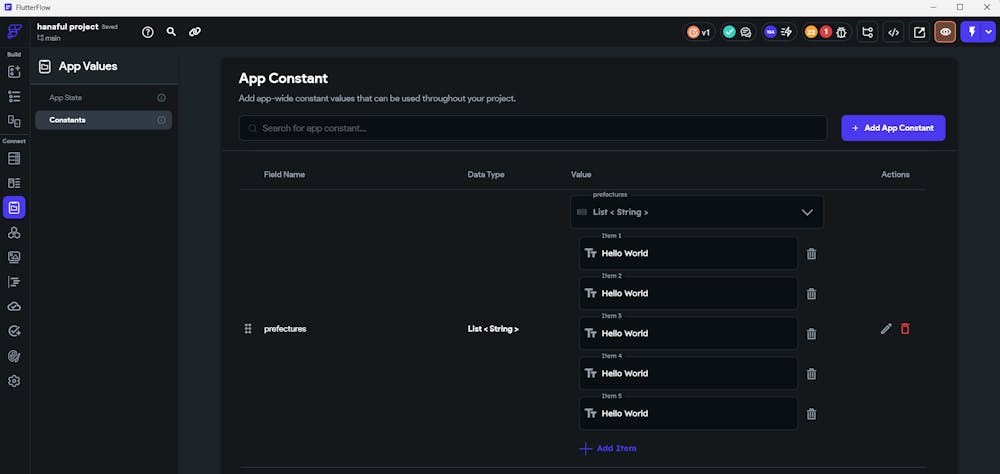Click the red delete icon for prefectures
1000x474 pixels.
coord(905,329)
